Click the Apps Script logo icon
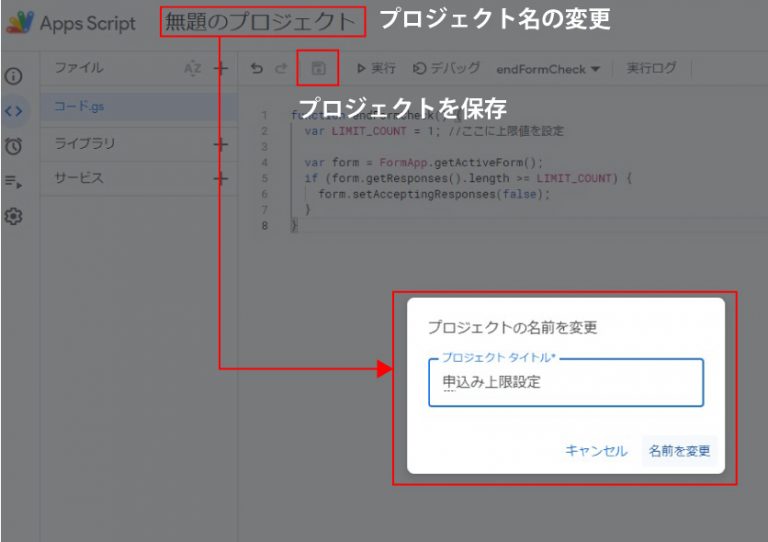This screenshot has height=542, width=768. click(x=20, y=22)
